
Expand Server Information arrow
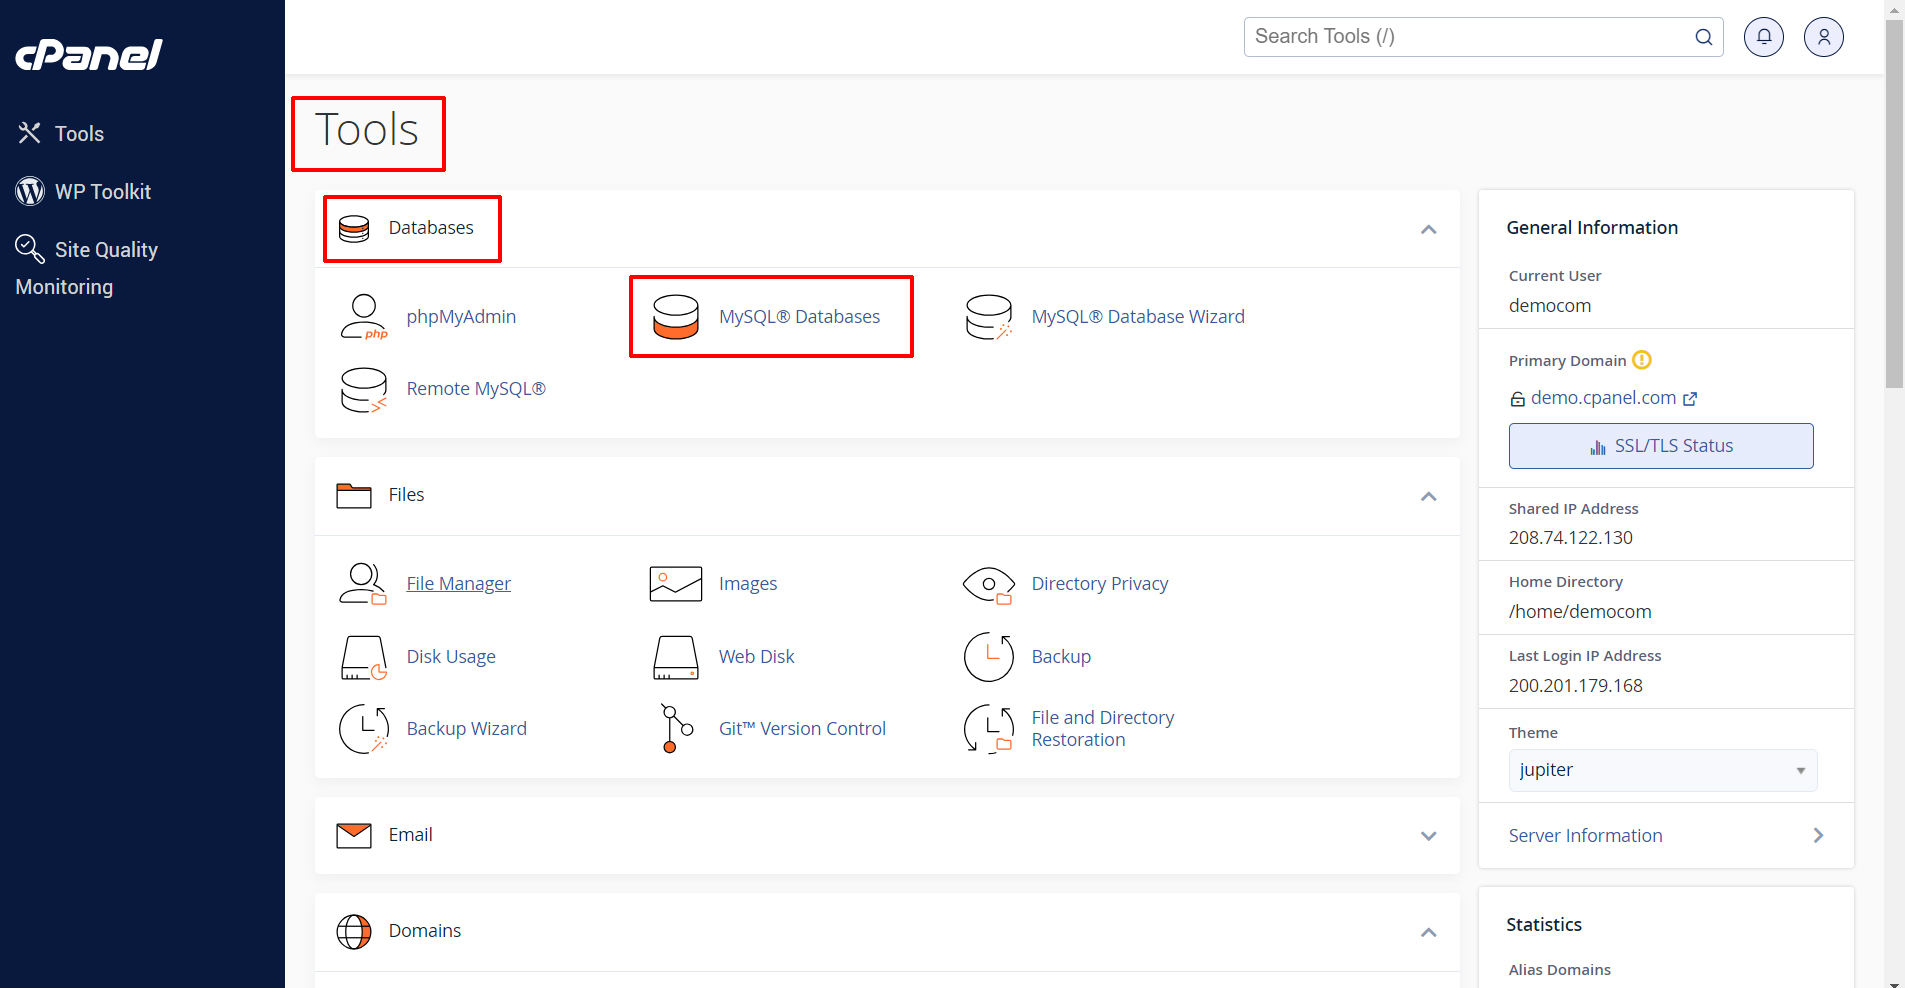[x=1817, y=836]
